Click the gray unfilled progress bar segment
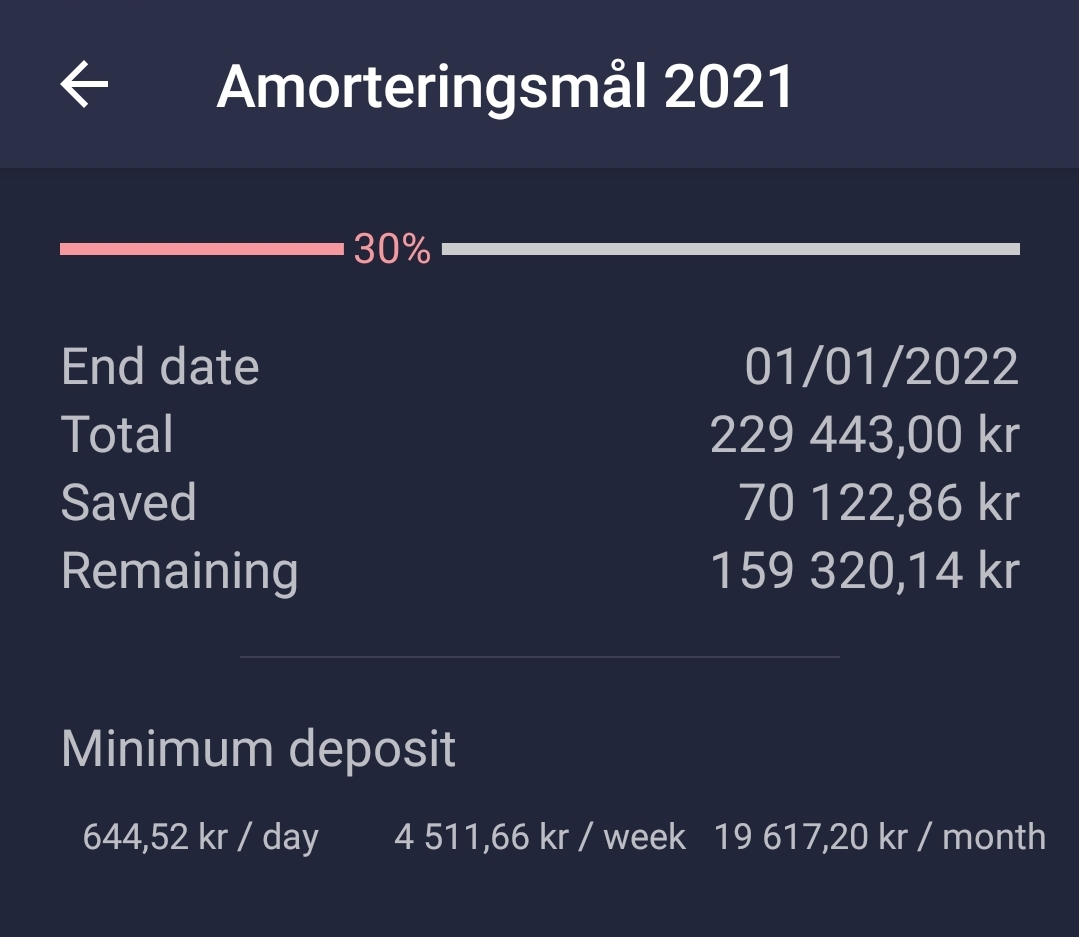This screenshot has width=1079, height=937. pos(730,249)
